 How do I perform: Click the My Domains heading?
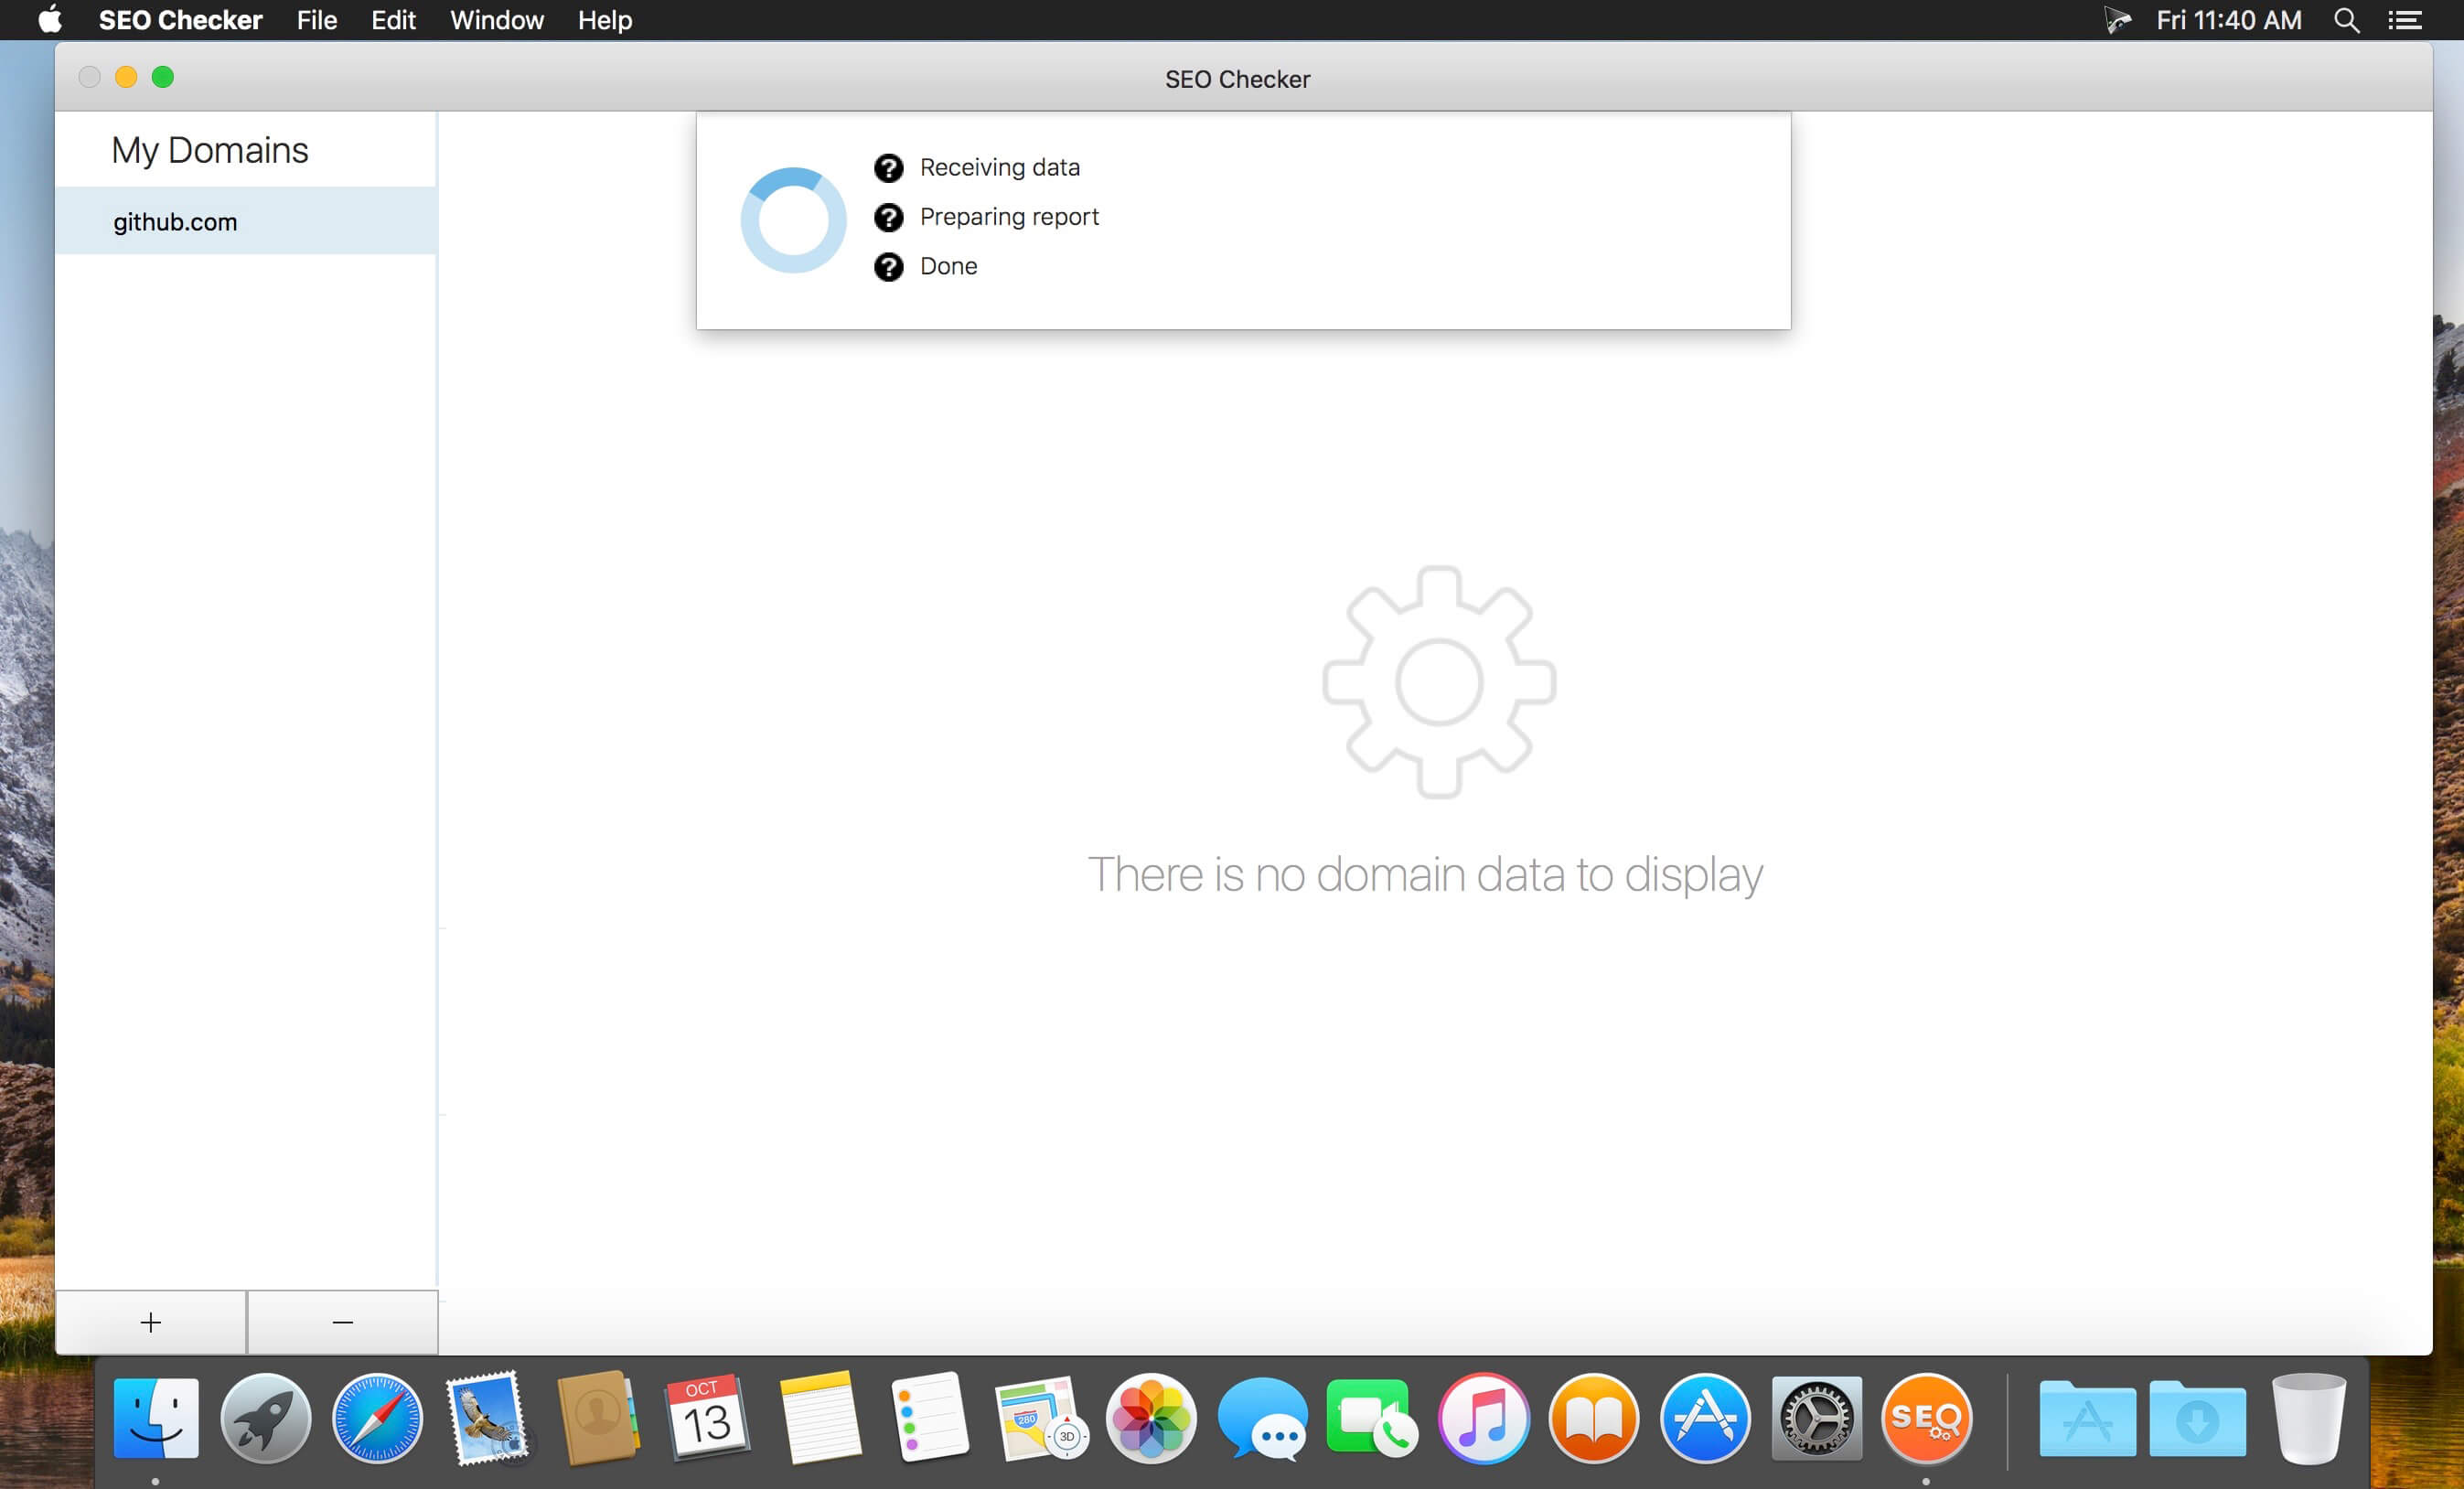click(210, 150)
